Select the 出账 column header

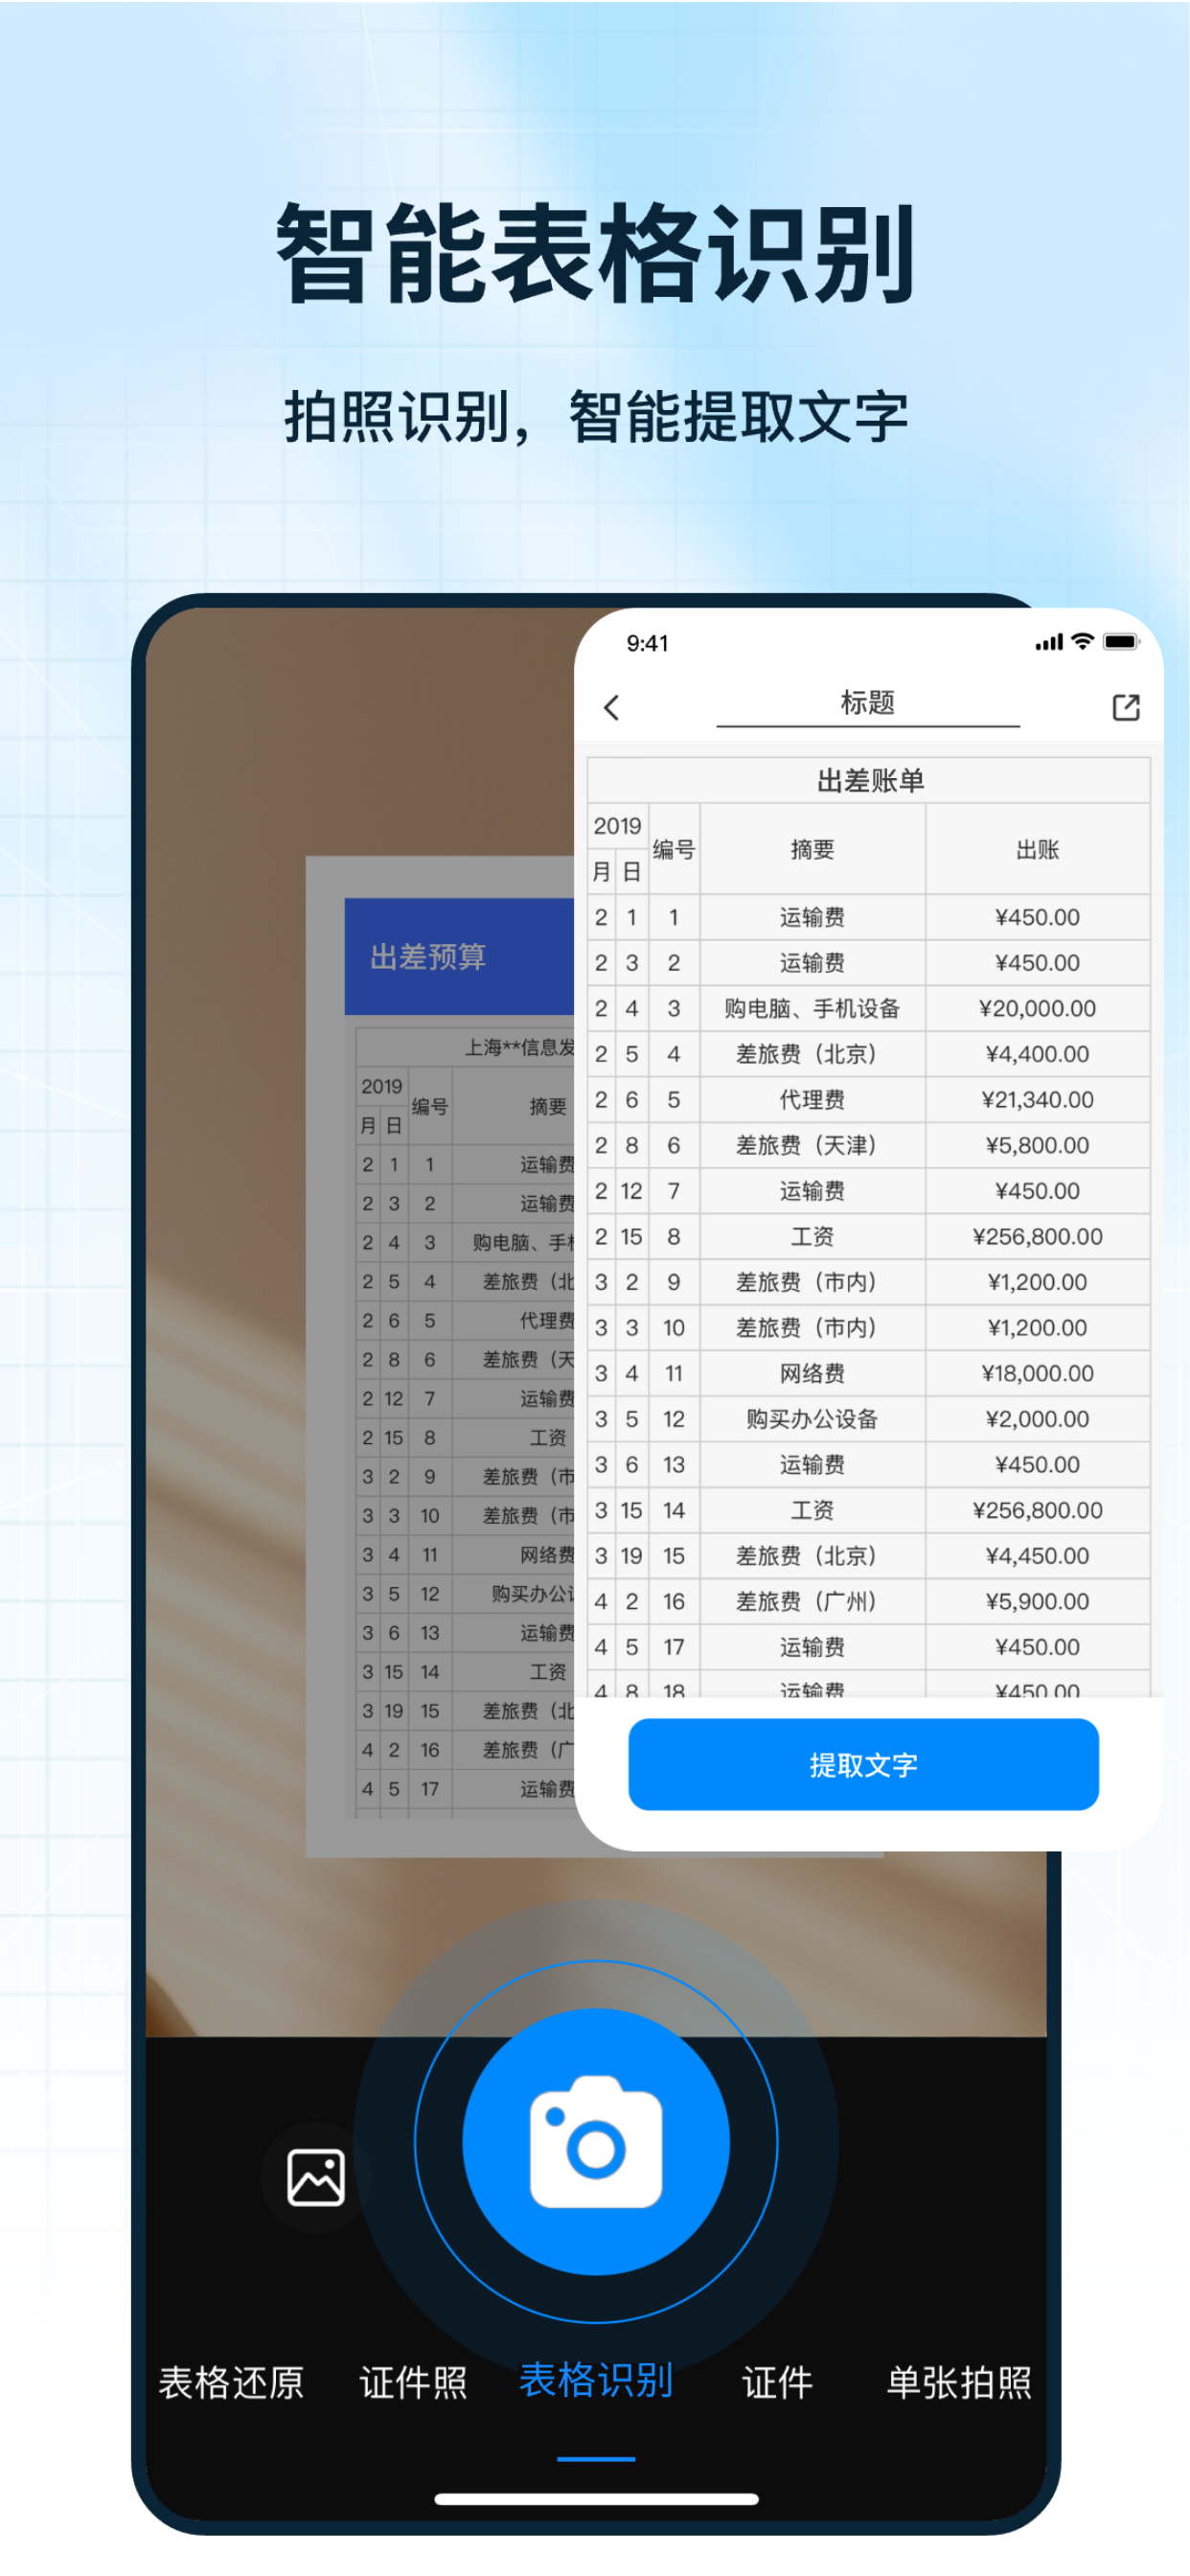(1038, 849)
